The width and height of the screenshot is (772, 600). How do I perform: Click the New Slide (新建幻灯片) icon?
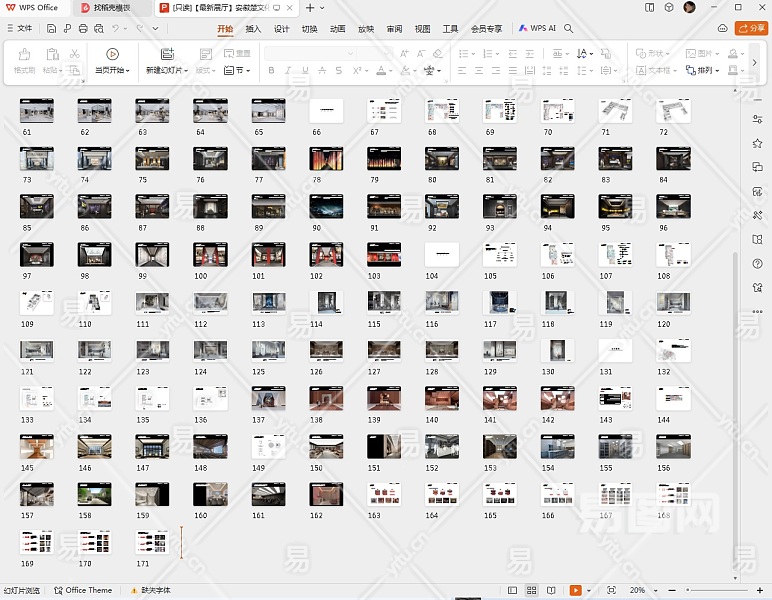point(166,54)
